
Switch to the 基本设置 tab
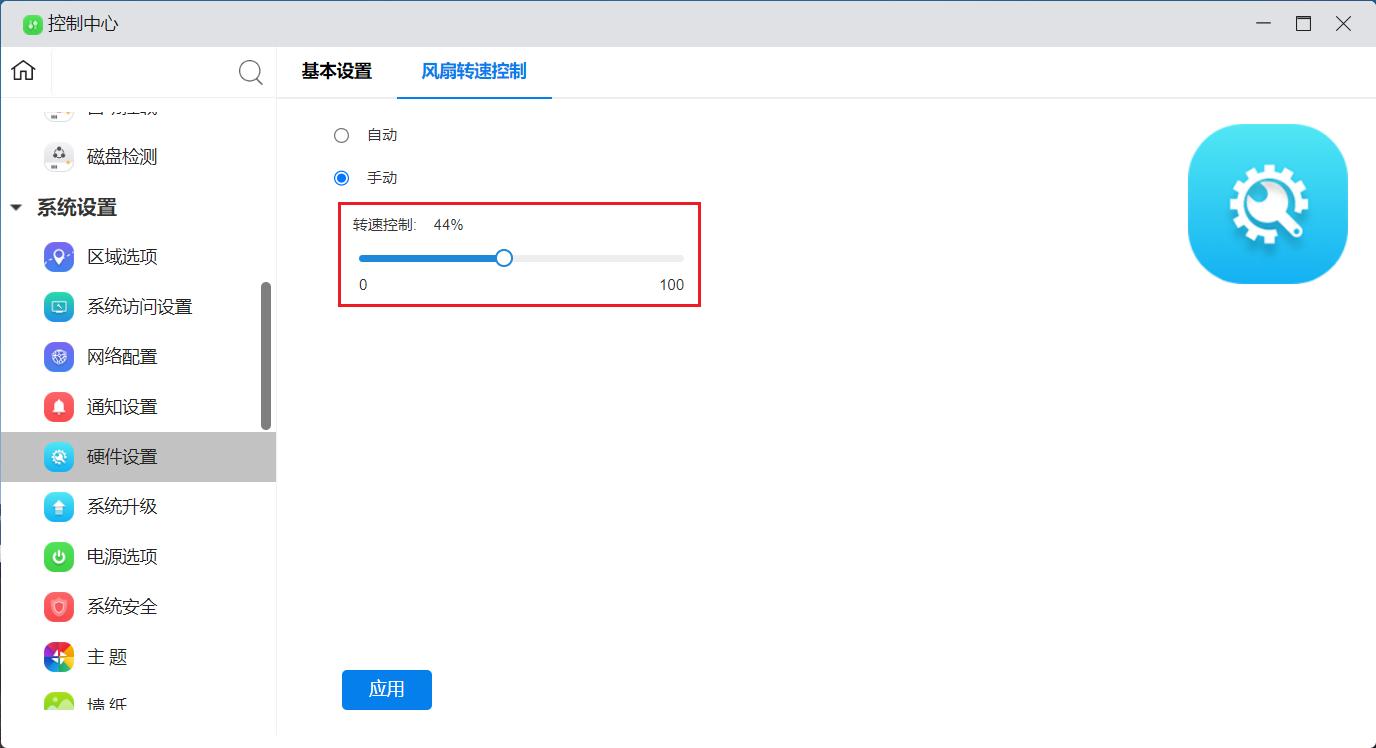(336, 71)
